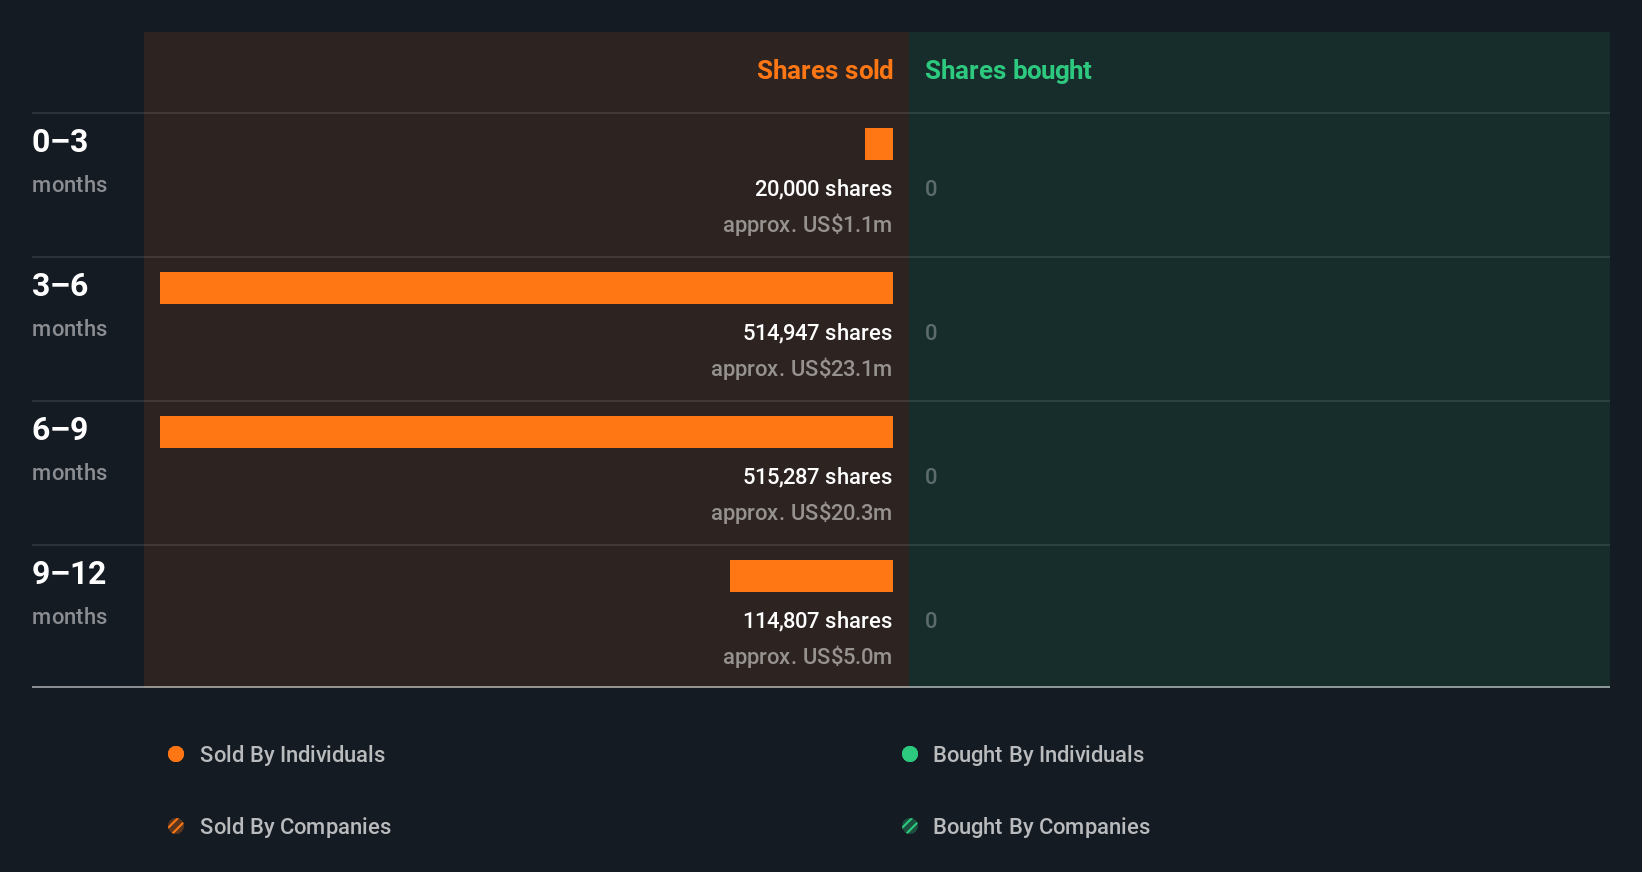This screenshot has height=872, width=1642.
Task: Click the Shares sold header
Action: point(825,70)
